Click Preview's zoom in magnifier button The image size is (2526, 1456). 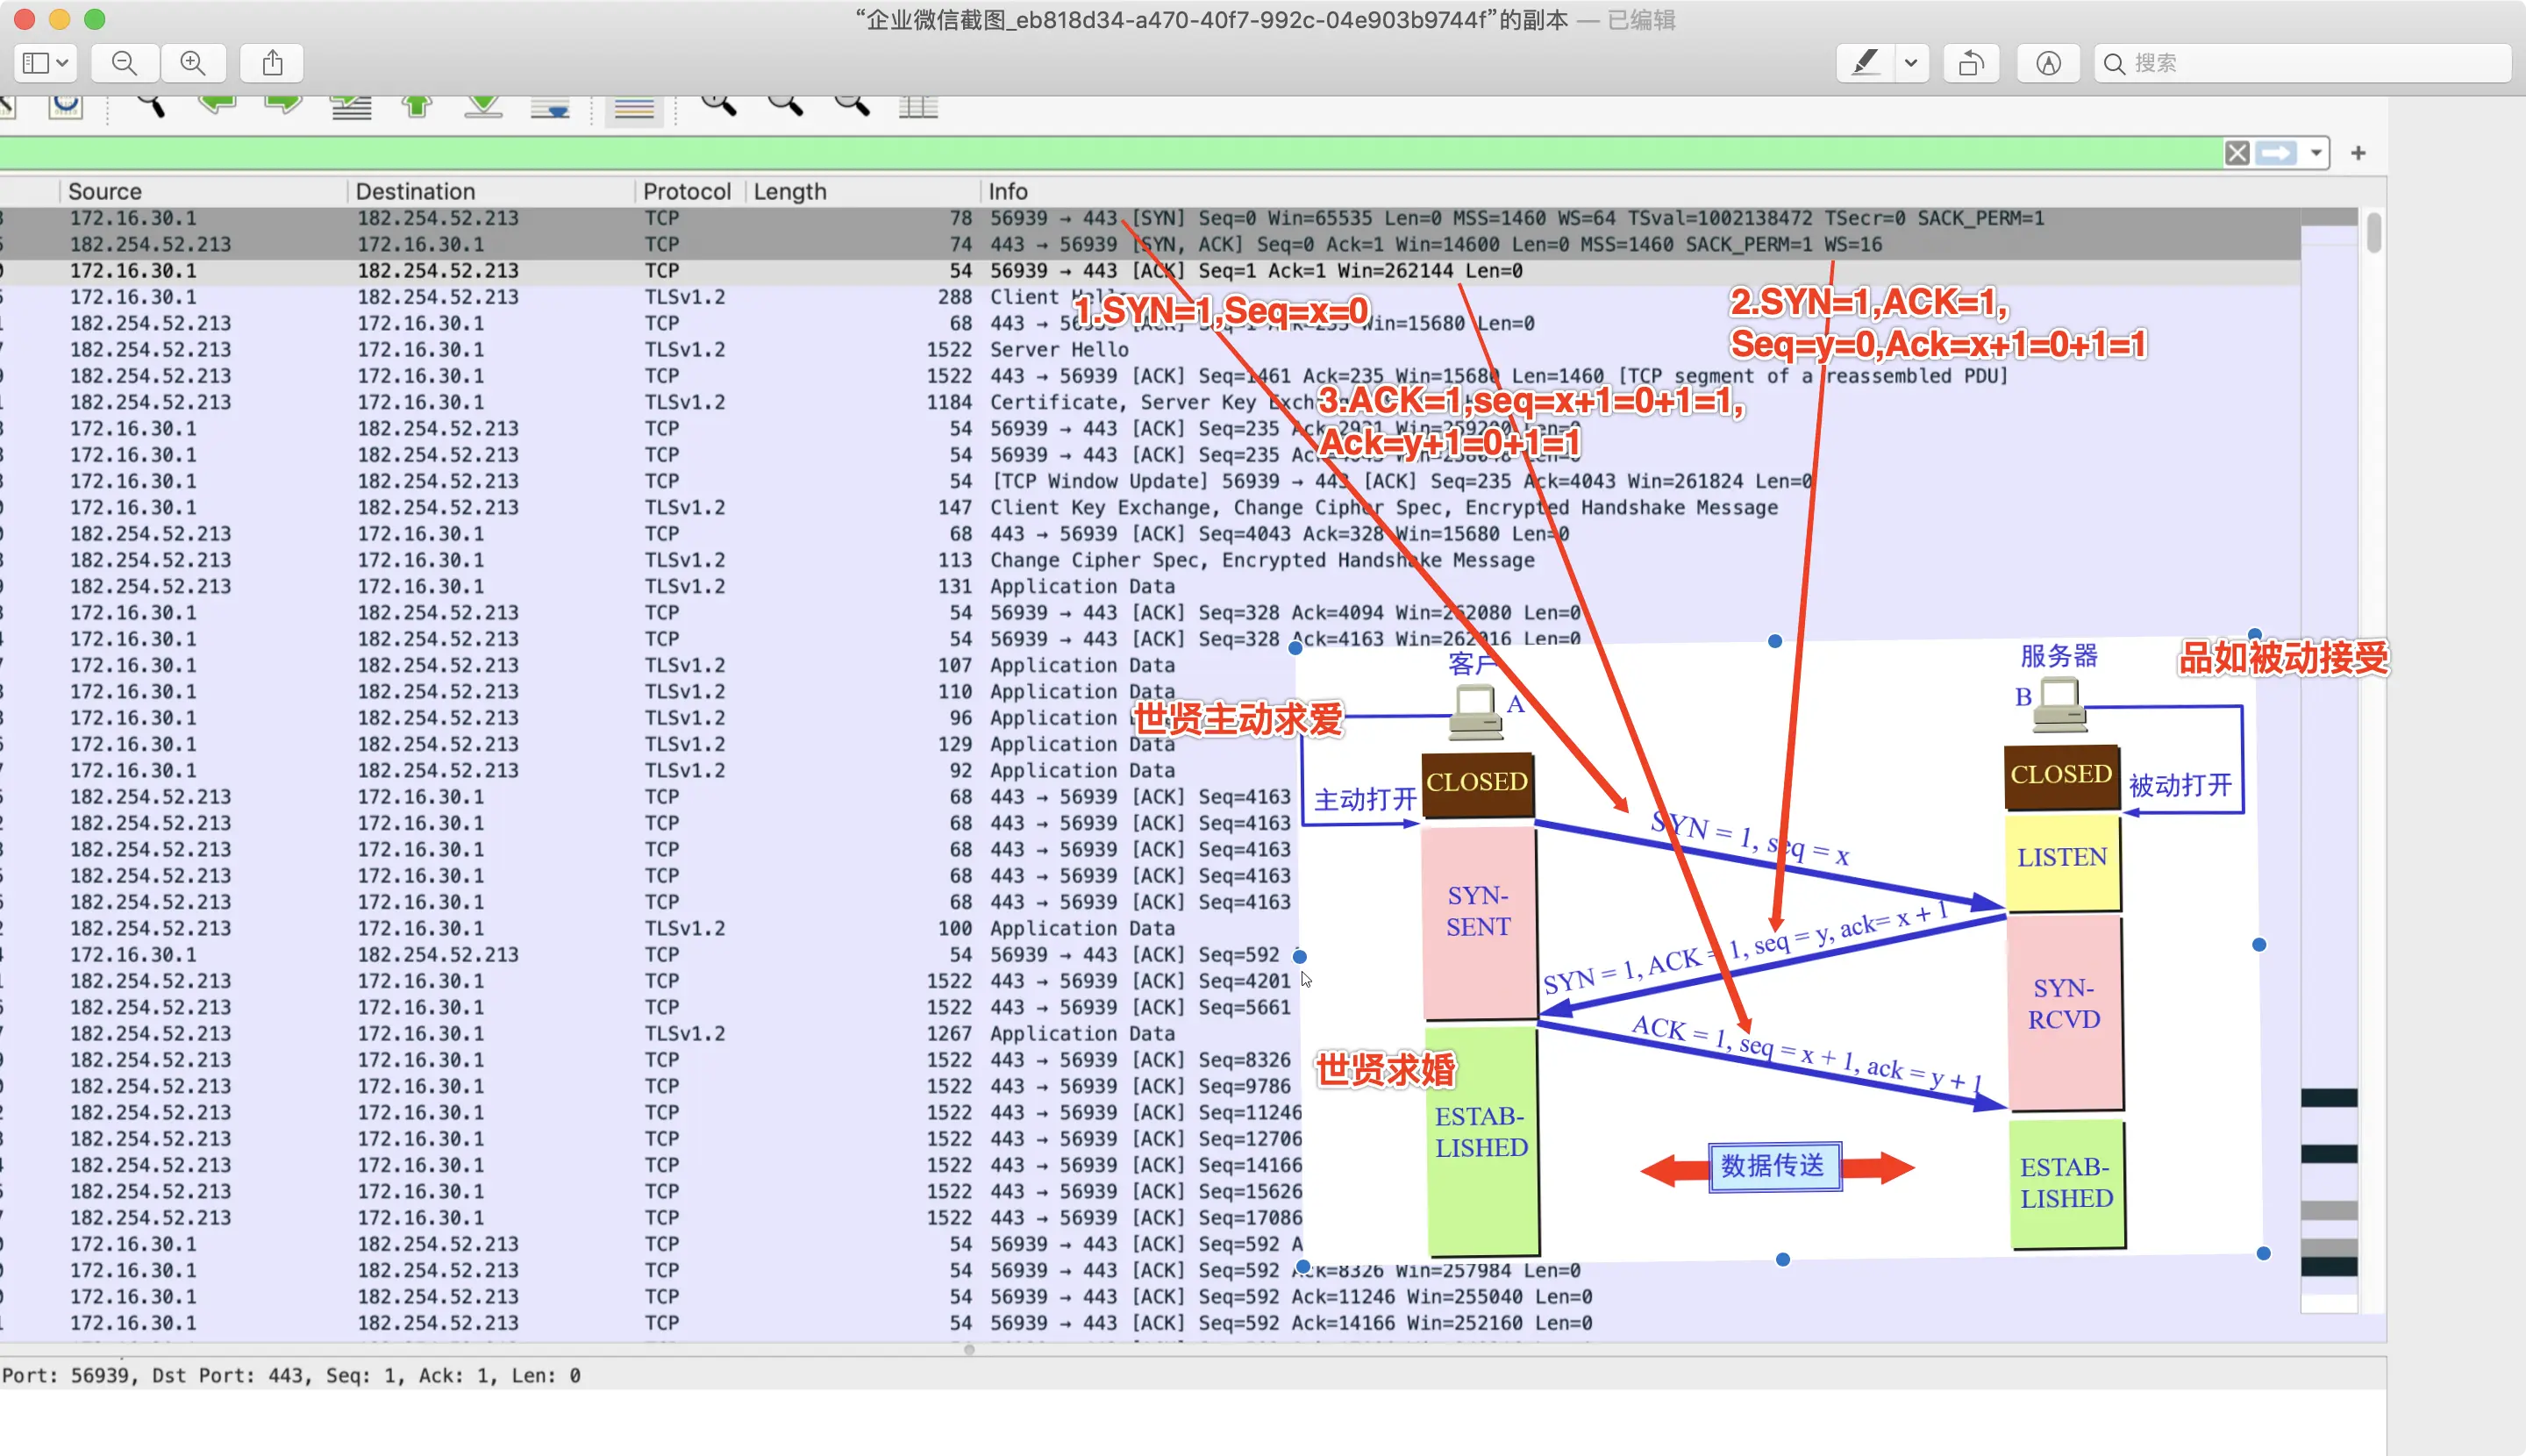click(x=192, y=63)
